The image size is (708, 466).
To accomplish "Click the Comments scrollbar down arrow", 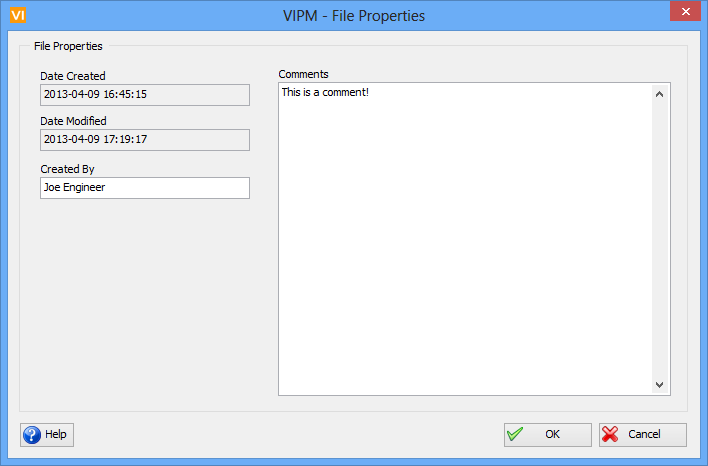I will (x=660, y=384).
